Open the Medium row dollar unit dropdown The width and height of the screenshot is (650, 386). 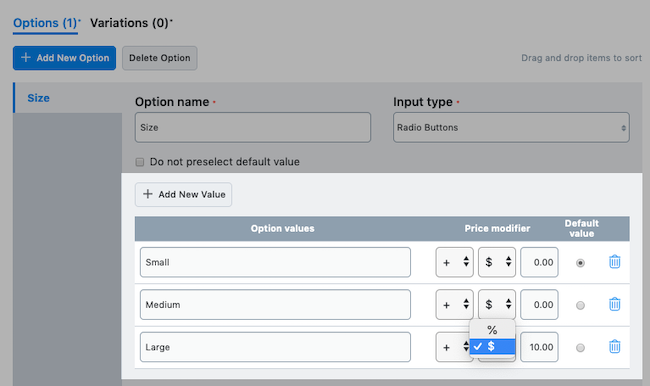497,304
